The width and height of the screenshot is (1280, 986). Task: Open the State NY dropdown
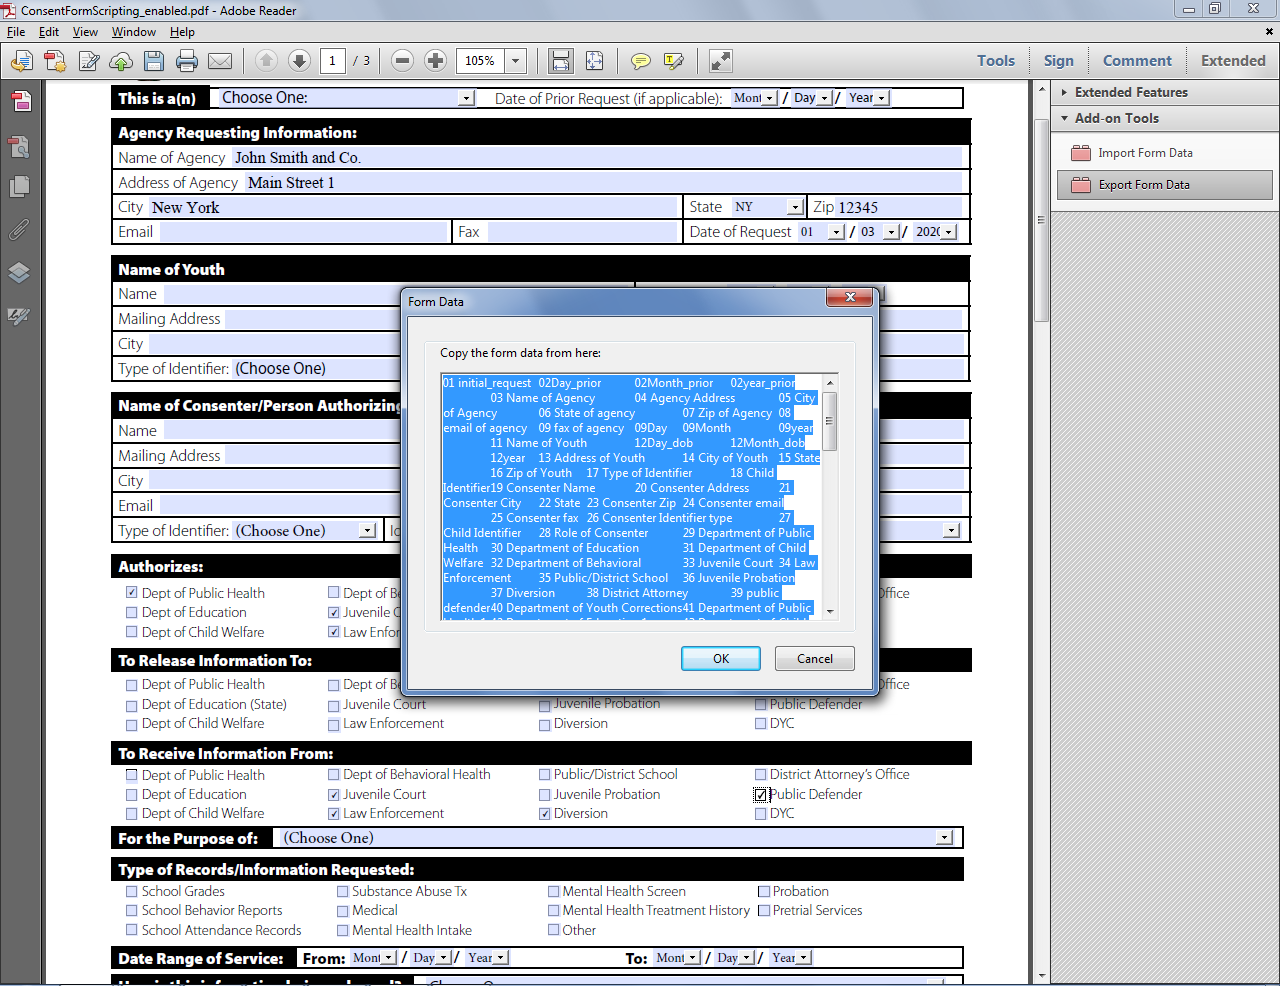point(795,207)
